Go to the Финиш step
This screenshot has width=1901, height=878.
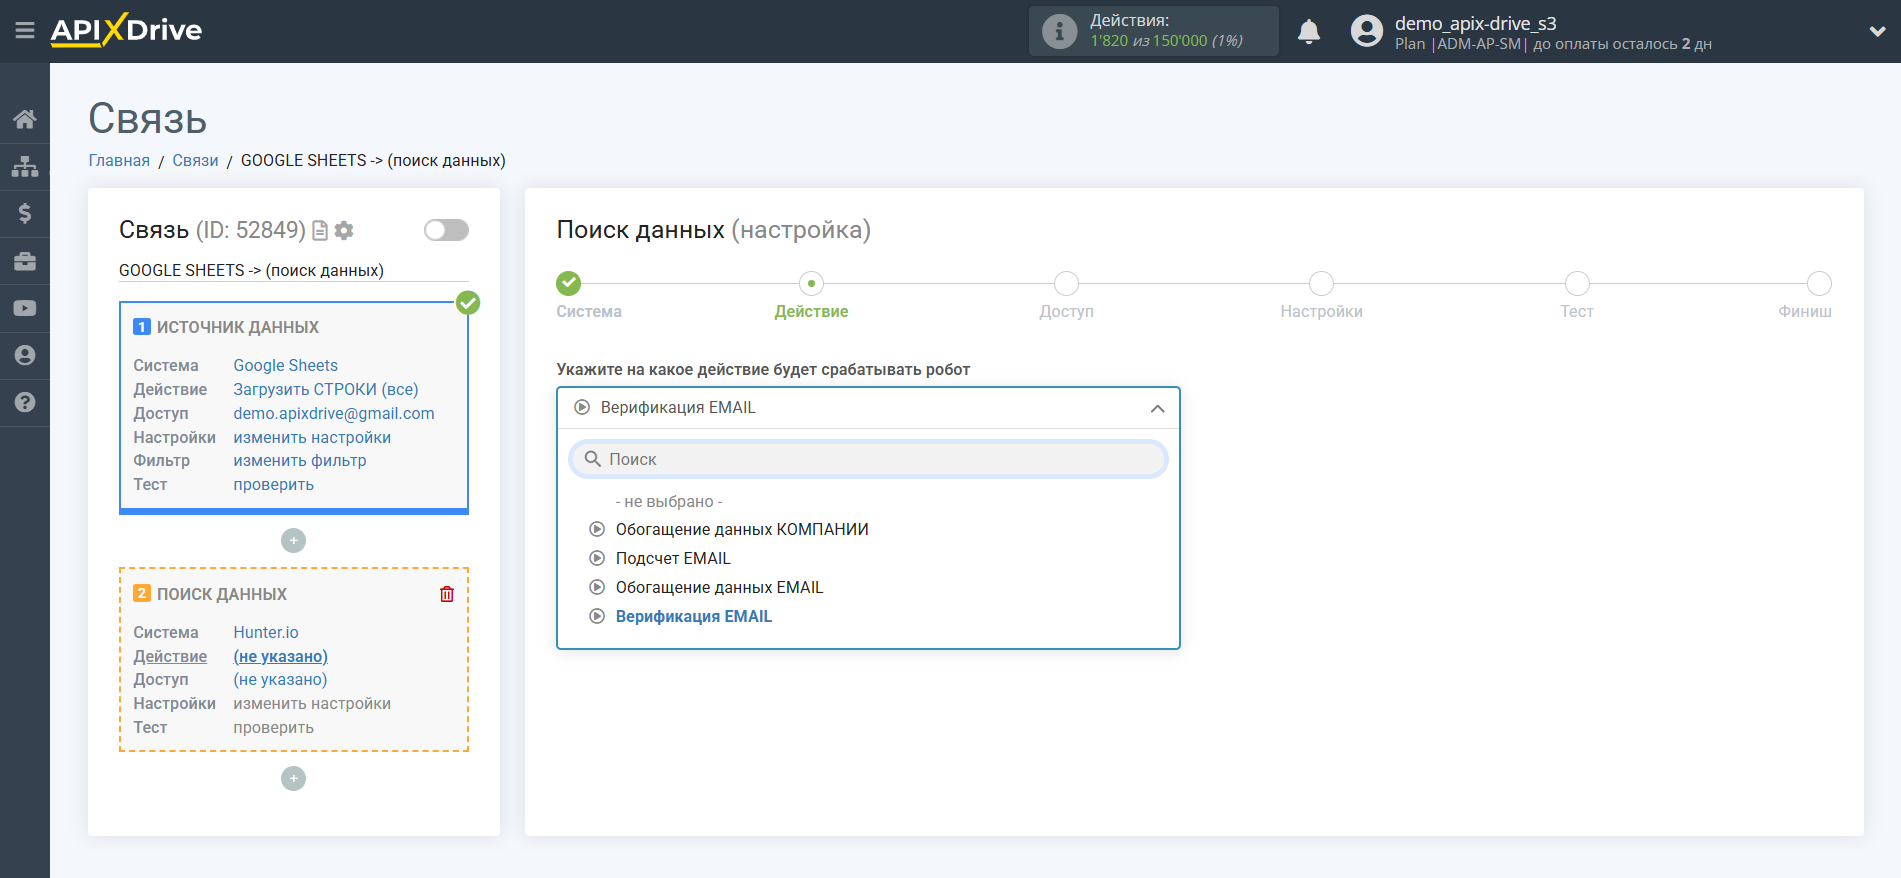click(x=1819, y=283)
